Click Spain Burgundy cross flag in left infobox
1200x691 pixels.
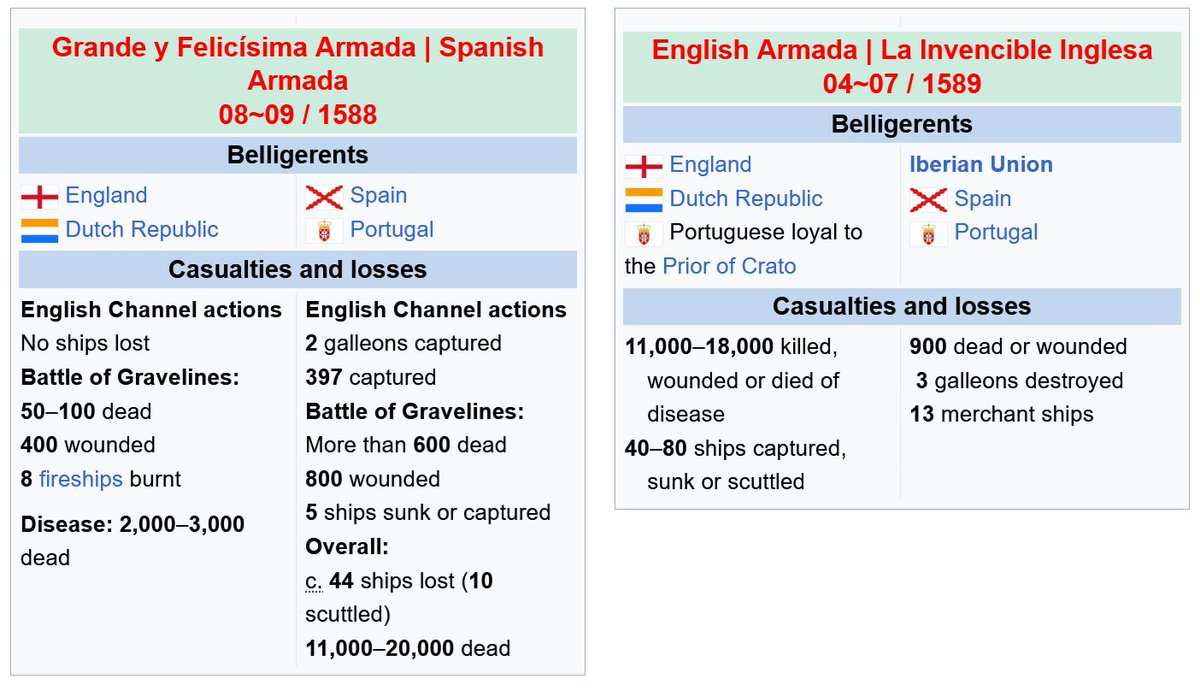pyautogui.click(x=324, y=196)
